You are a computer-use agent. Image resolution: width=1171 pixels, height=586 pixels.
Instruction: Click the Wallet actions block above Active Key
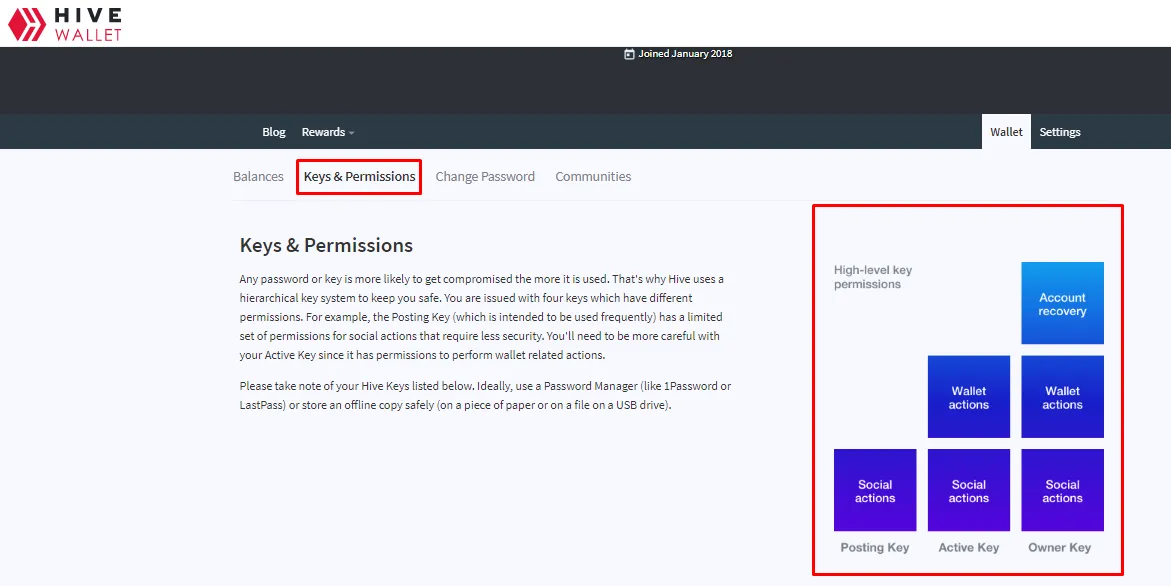969,396
